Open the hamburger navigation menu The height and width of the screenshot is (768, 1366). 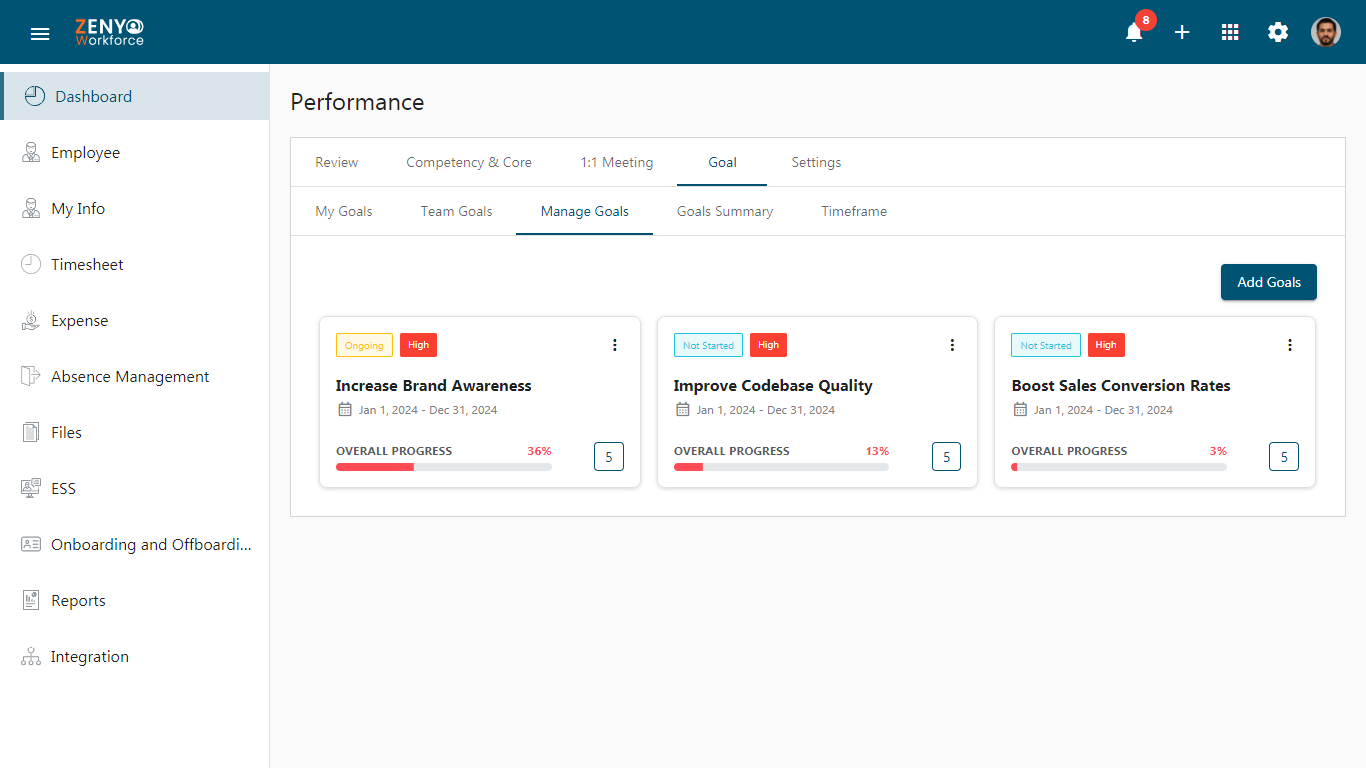pos(40,34)
